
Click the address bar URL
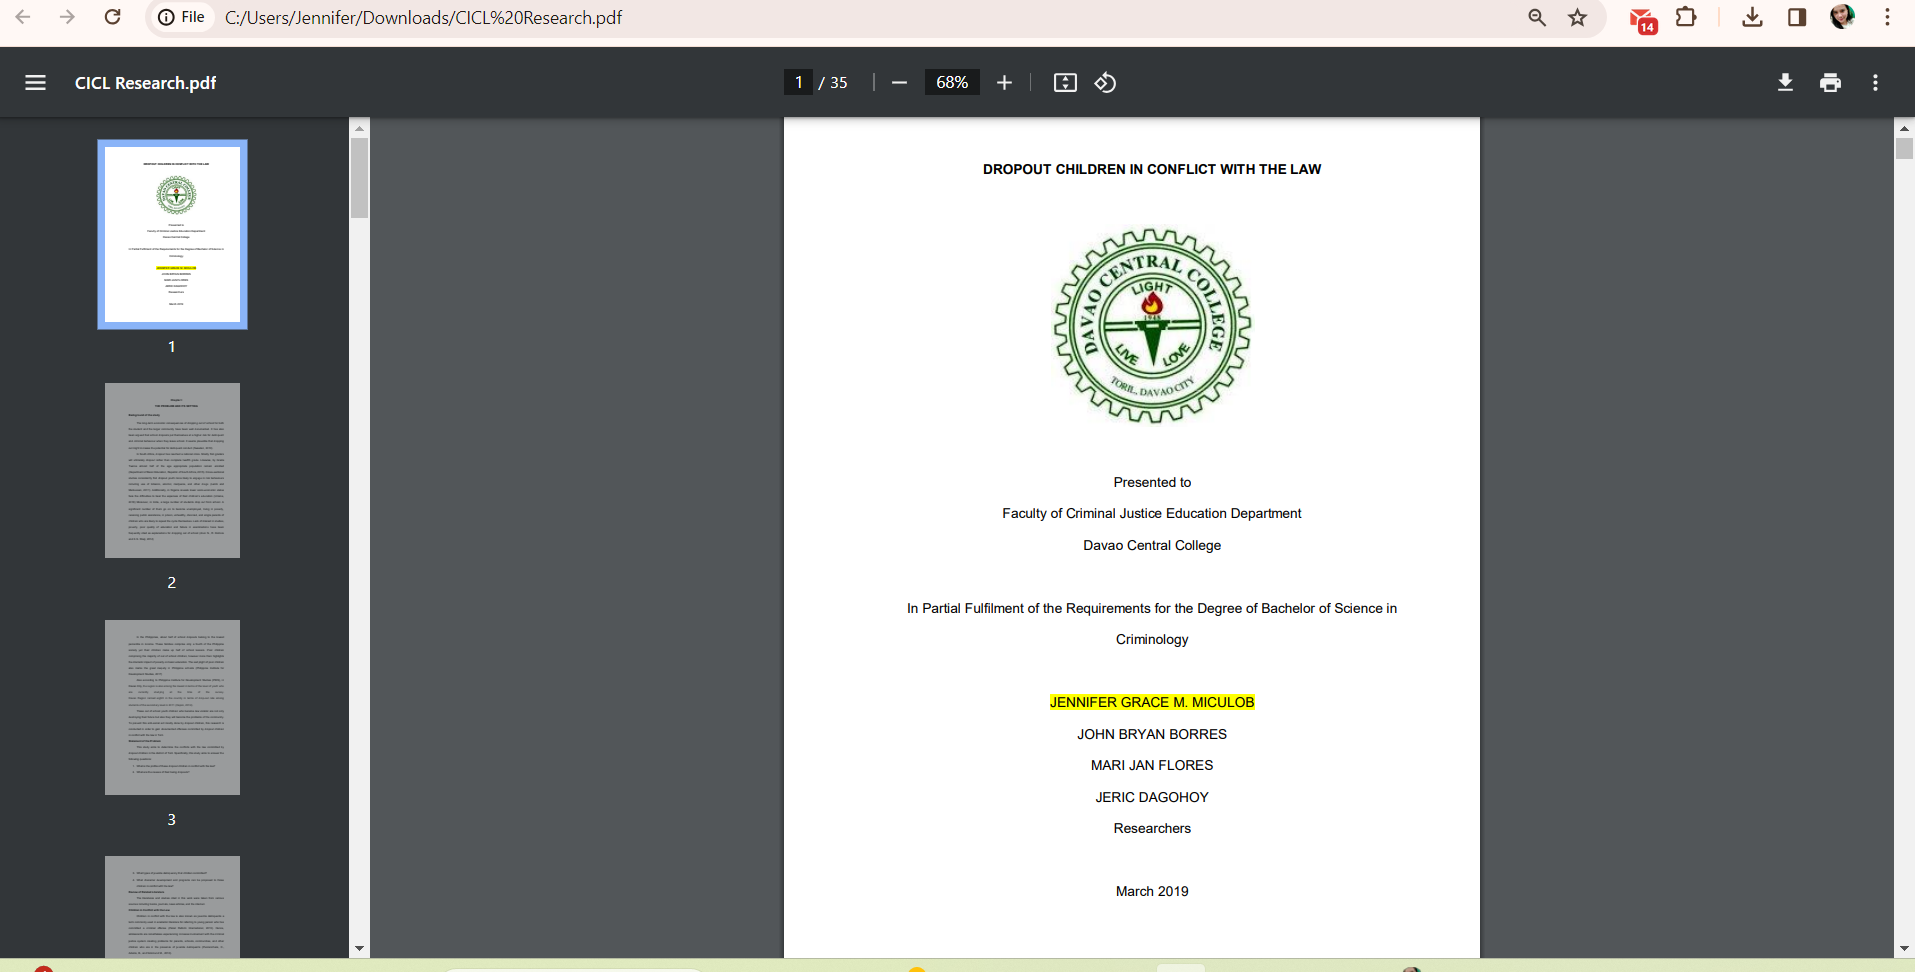pos(423,18)
